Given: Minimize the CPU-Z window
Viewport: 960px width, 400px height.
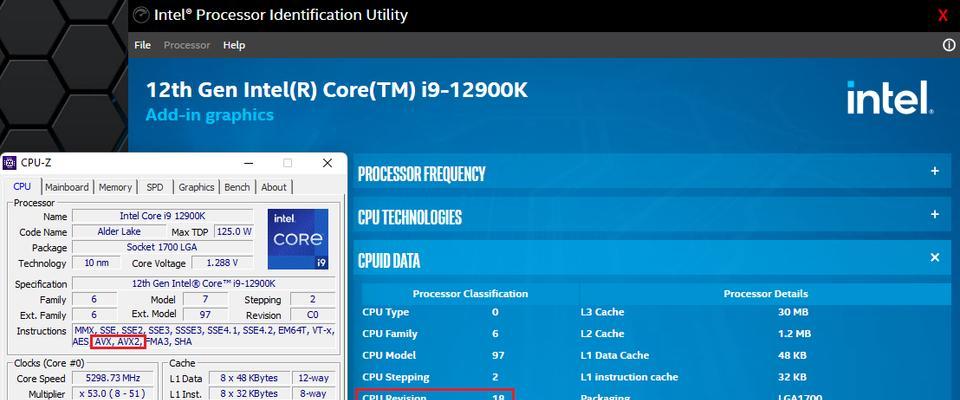Looking at the screenshot, I should tap(249, 163).
